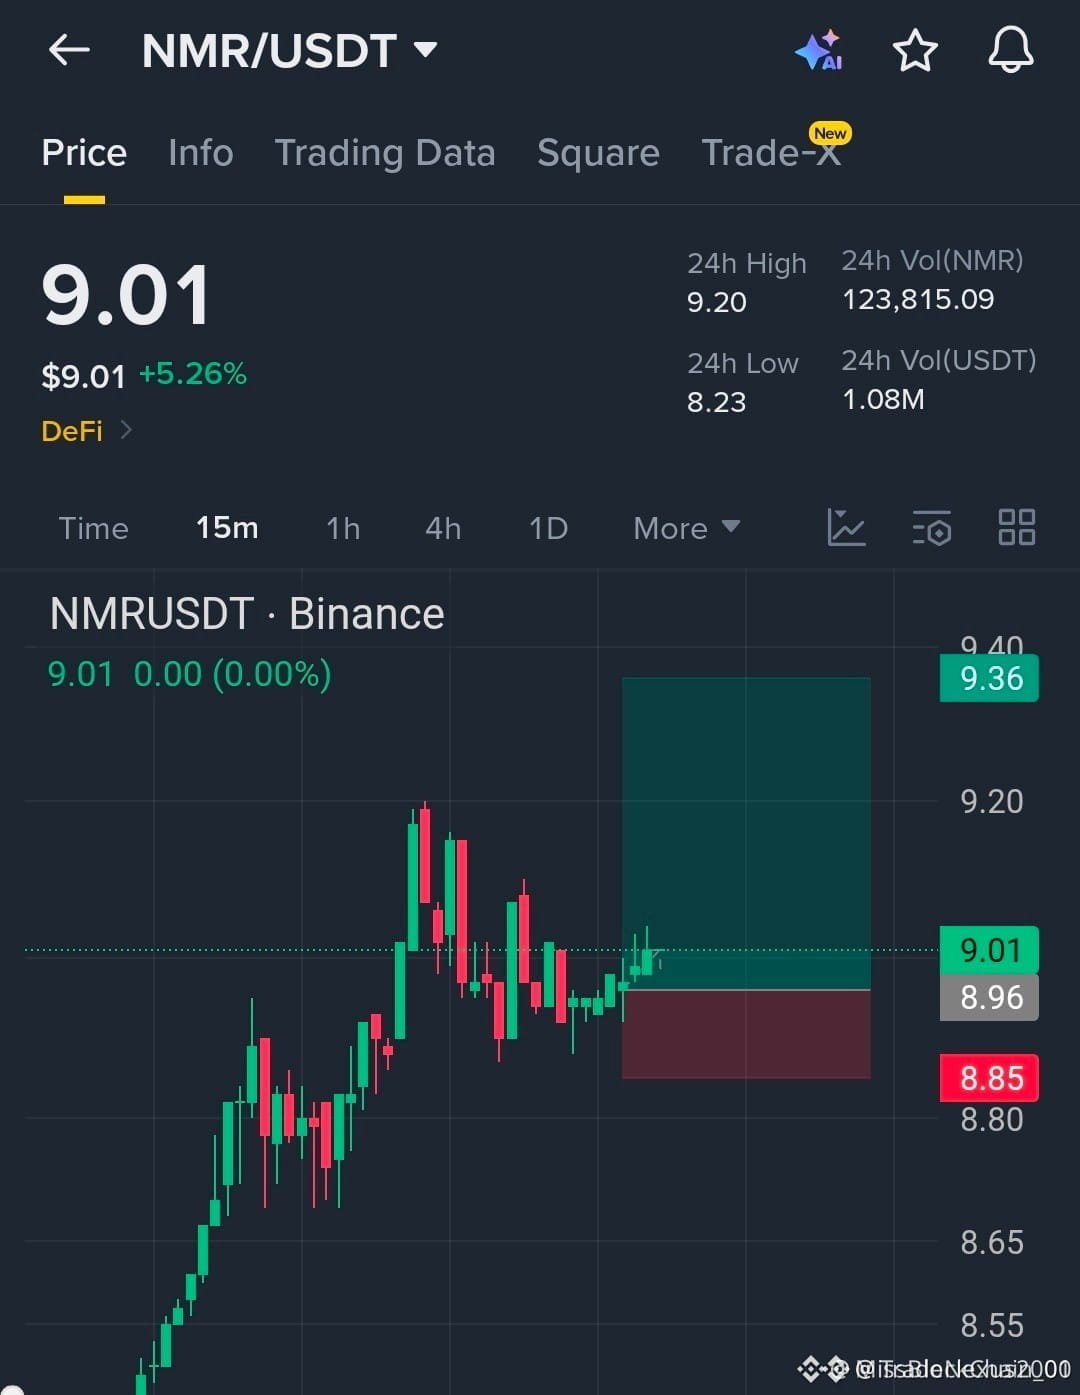The image size is (1080, 1395).
Task: Tap the 24h Low 8.23 value
Action: click(717, 402)
